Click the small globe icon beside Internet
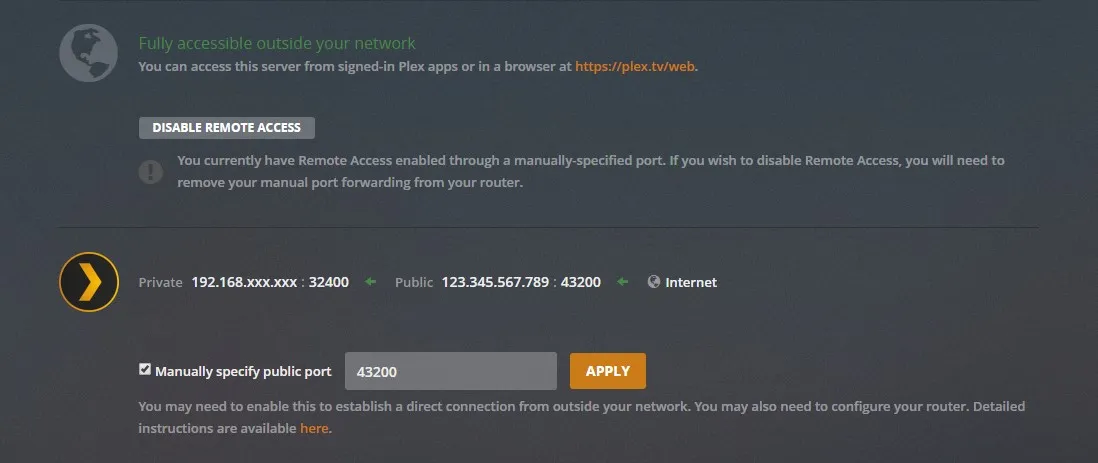This screenshot has height=463, width=1098. [654, 282]
